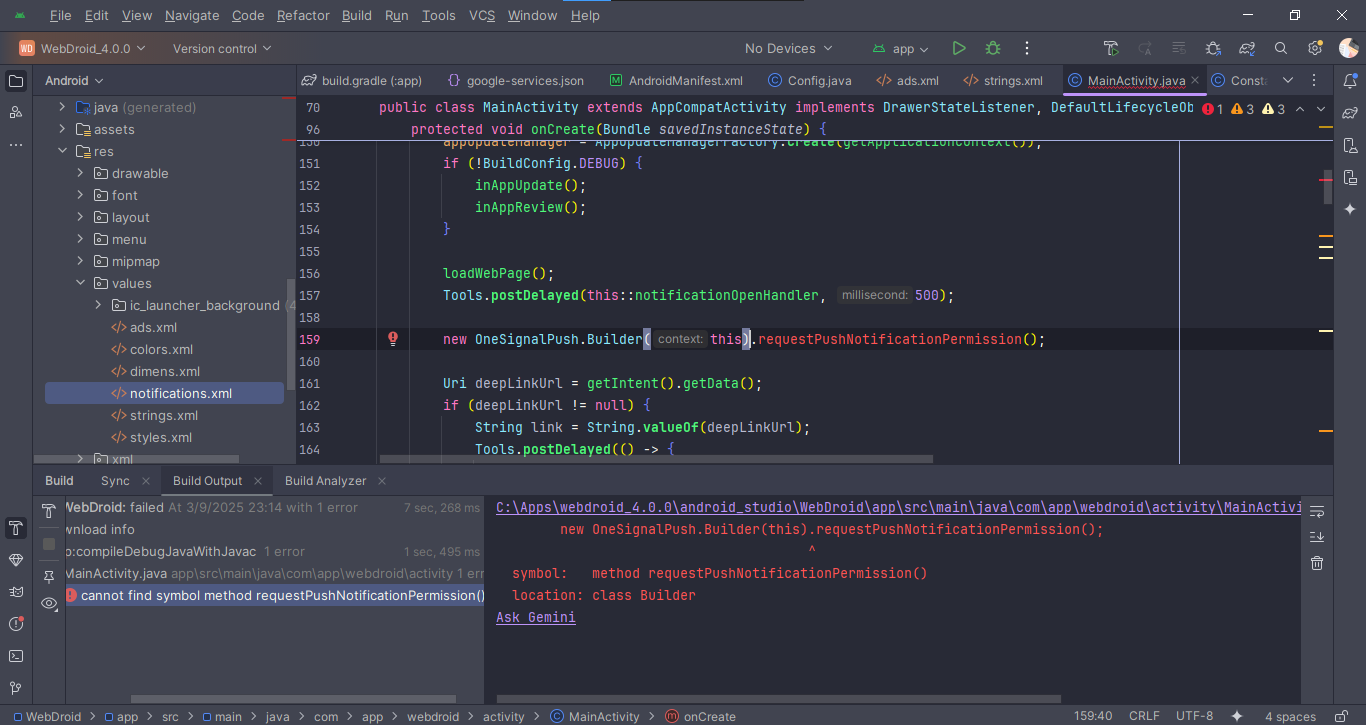The height and width of the screenshot is (725, 1366).
Task: Open the Android project view dropdown
Action: coord(74,81)
